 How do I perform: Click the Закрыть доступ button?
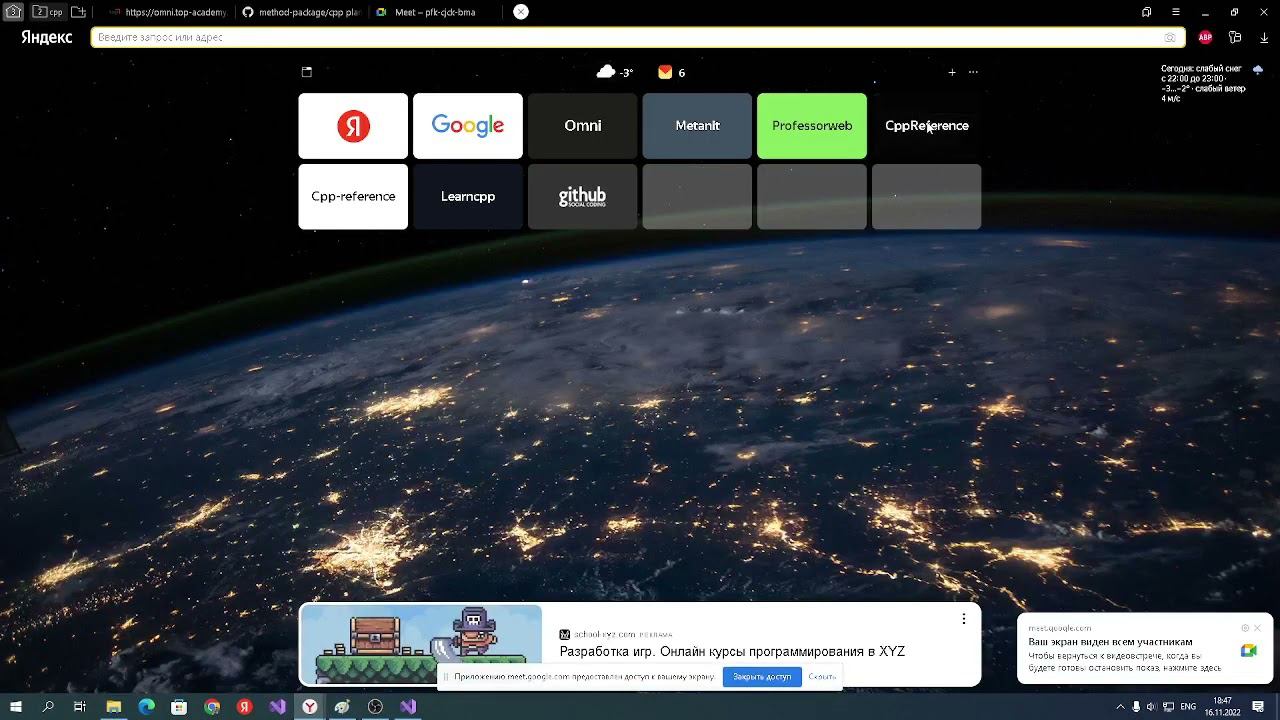click(x=762, y=677)
